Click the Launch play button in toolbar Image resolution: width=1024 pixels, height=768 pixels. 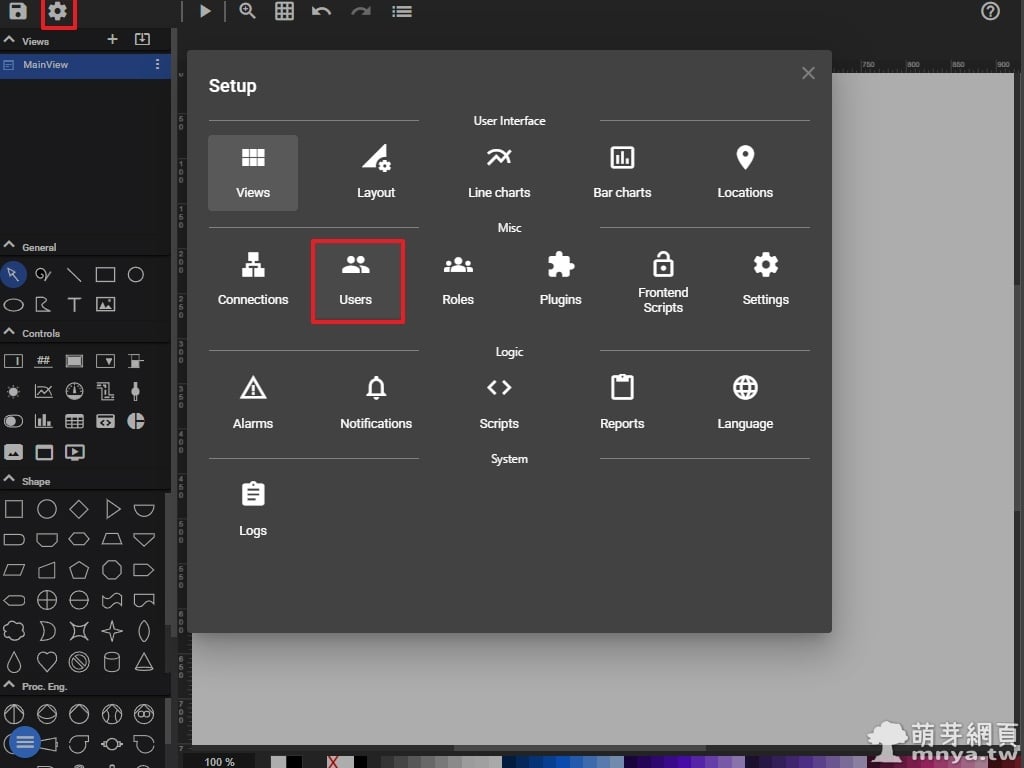click(x=205, y=12)
